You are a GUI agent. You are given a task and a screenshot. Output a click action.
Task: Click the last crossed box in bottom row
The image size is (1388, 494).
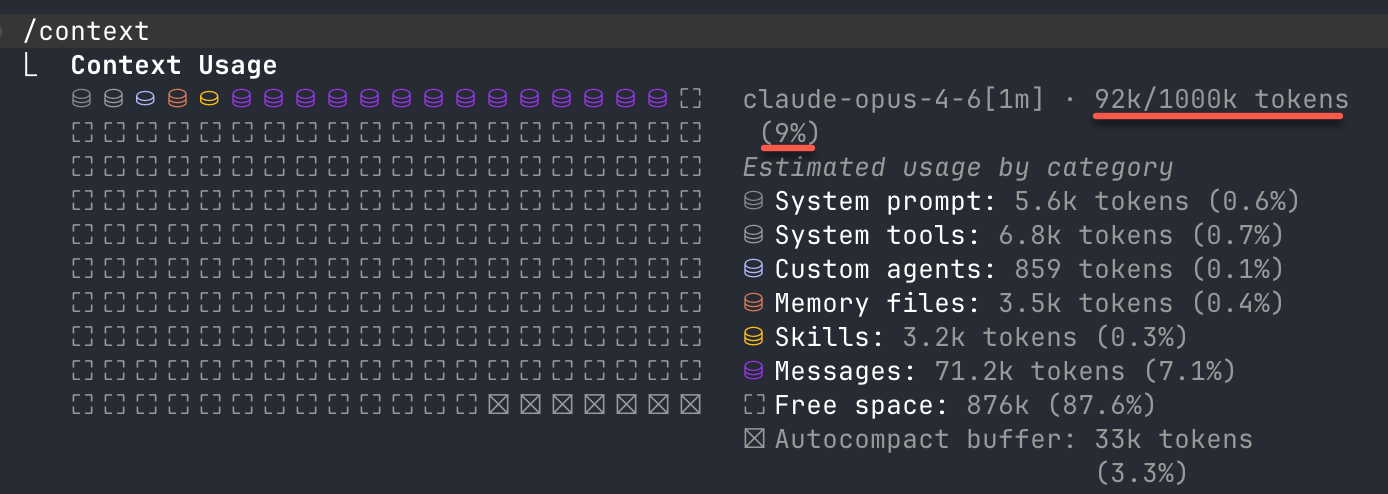click(x=689, y=405)
